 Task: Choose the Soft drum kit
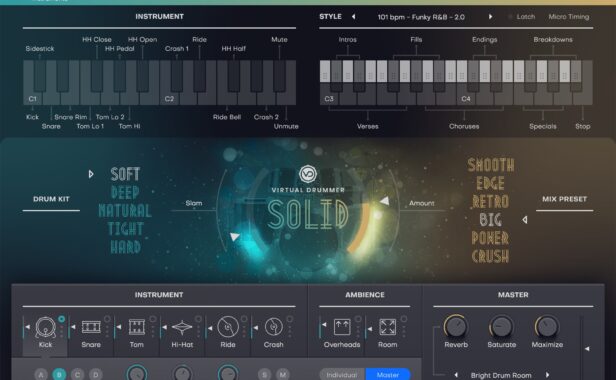[x=125, y=174]
